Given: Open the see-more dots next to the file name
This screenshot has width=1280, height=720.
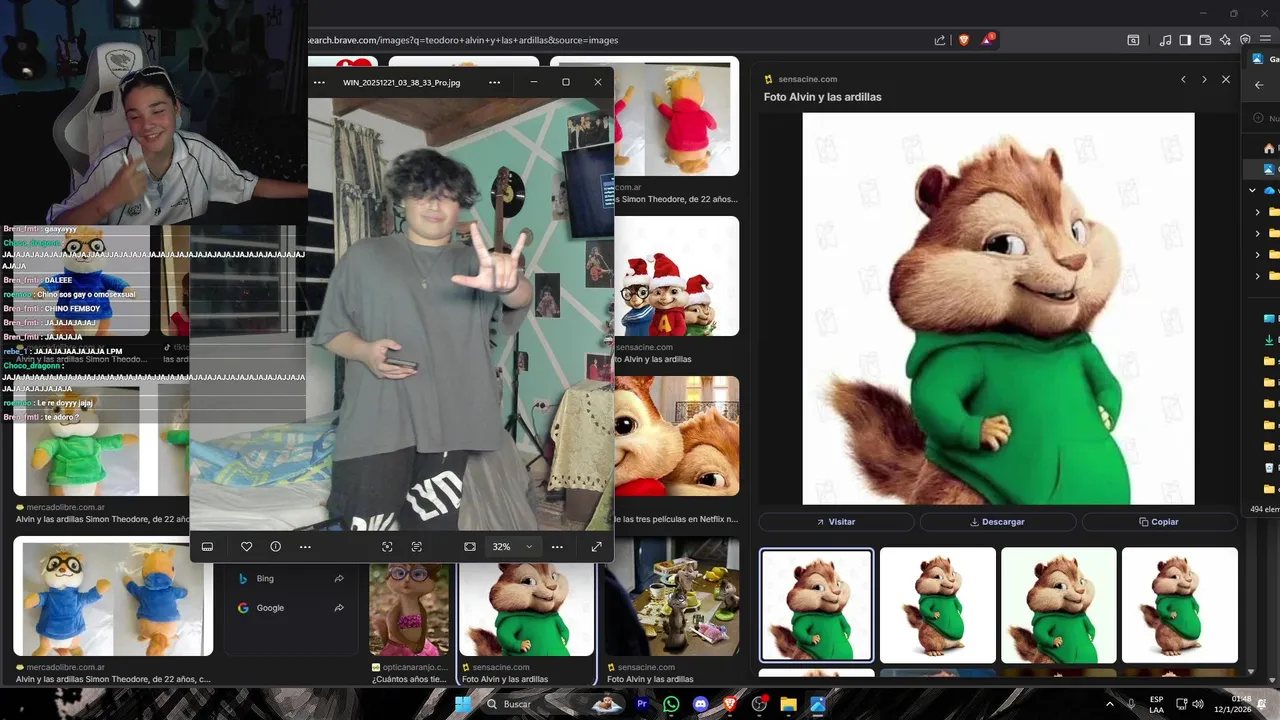Looking at the screenshot, I should click(x=494, y=82).
